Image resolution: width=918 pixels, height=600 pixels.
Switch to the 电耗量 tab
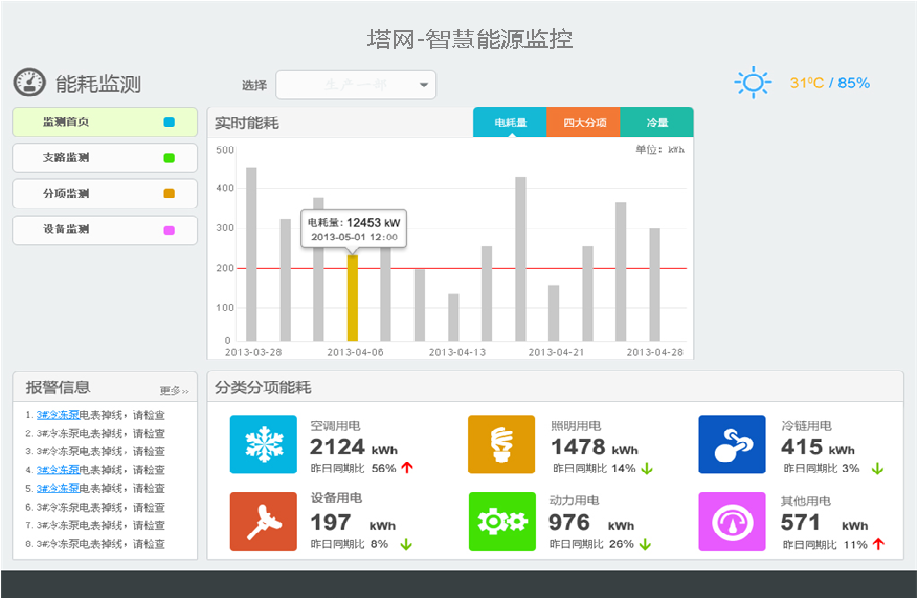pyautogui.click(x=510, y=123)
